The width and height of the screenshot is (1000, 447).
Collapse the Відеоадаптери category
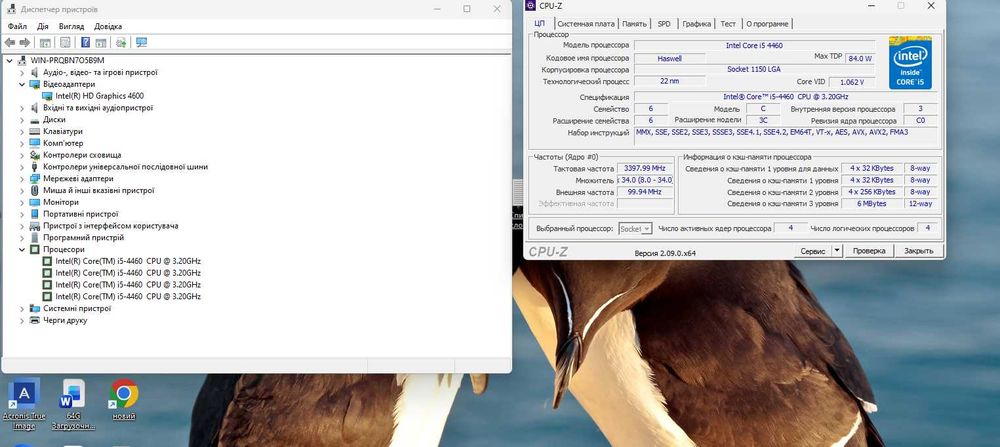[22, 84]
